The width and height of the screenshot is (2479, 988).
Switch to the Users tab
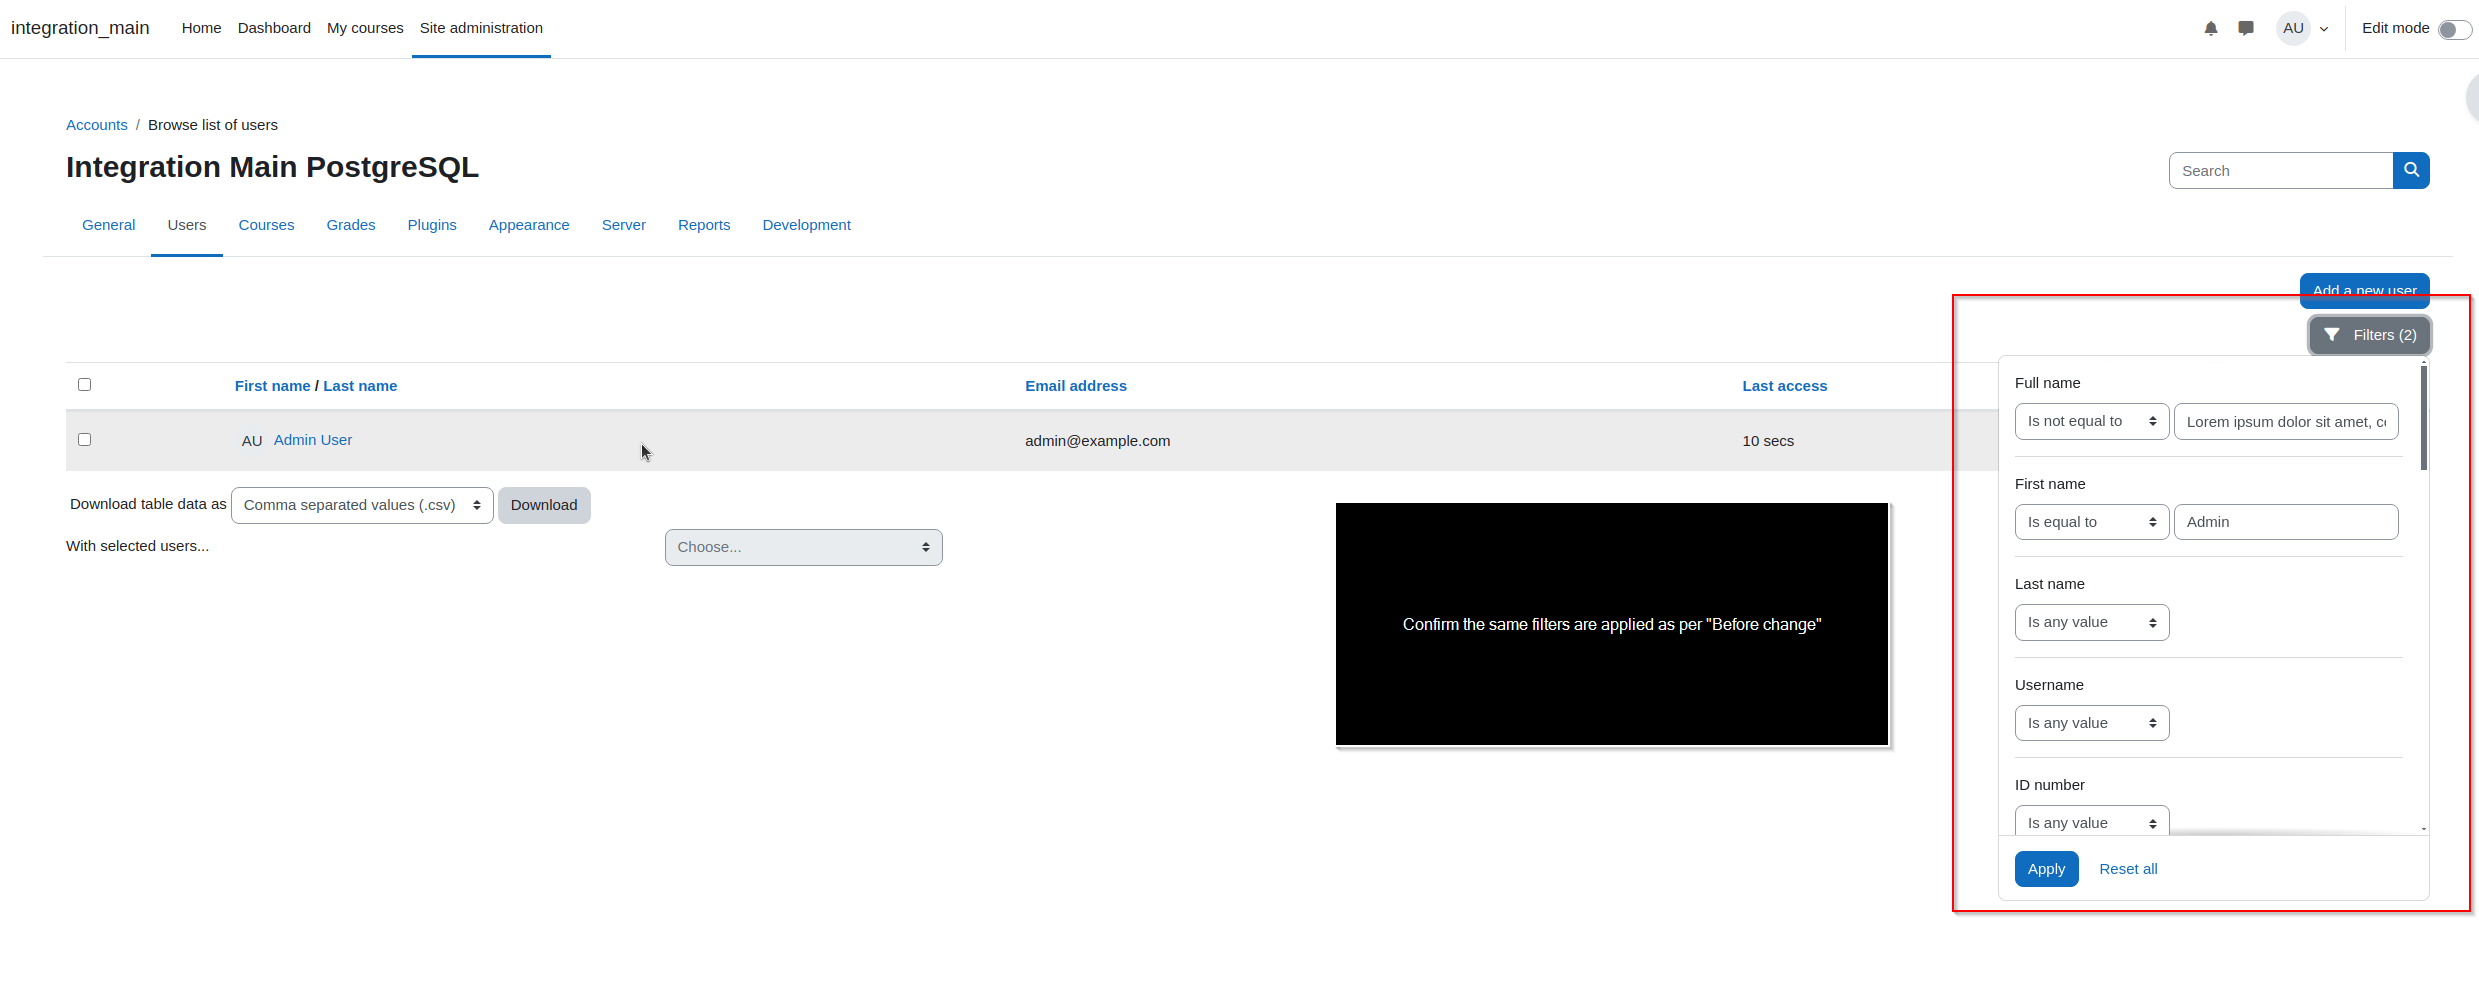(187, 225)
